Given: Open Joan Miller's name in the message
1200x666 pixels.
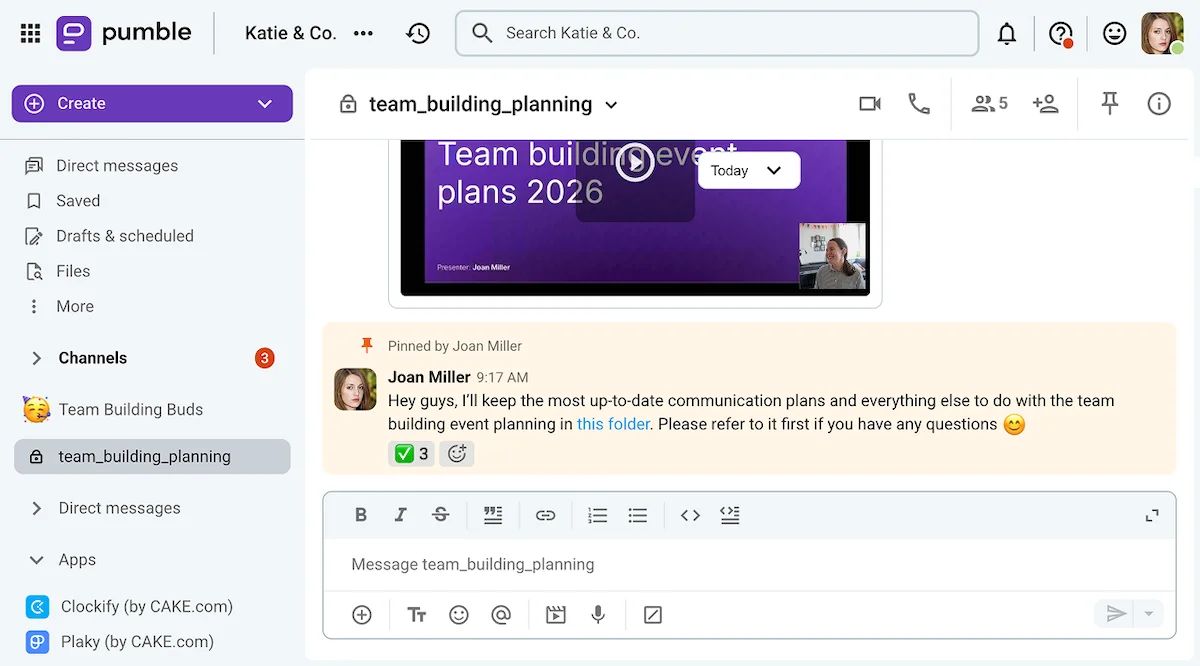Looking at the screenshot, I should click(x=429, y=377).
